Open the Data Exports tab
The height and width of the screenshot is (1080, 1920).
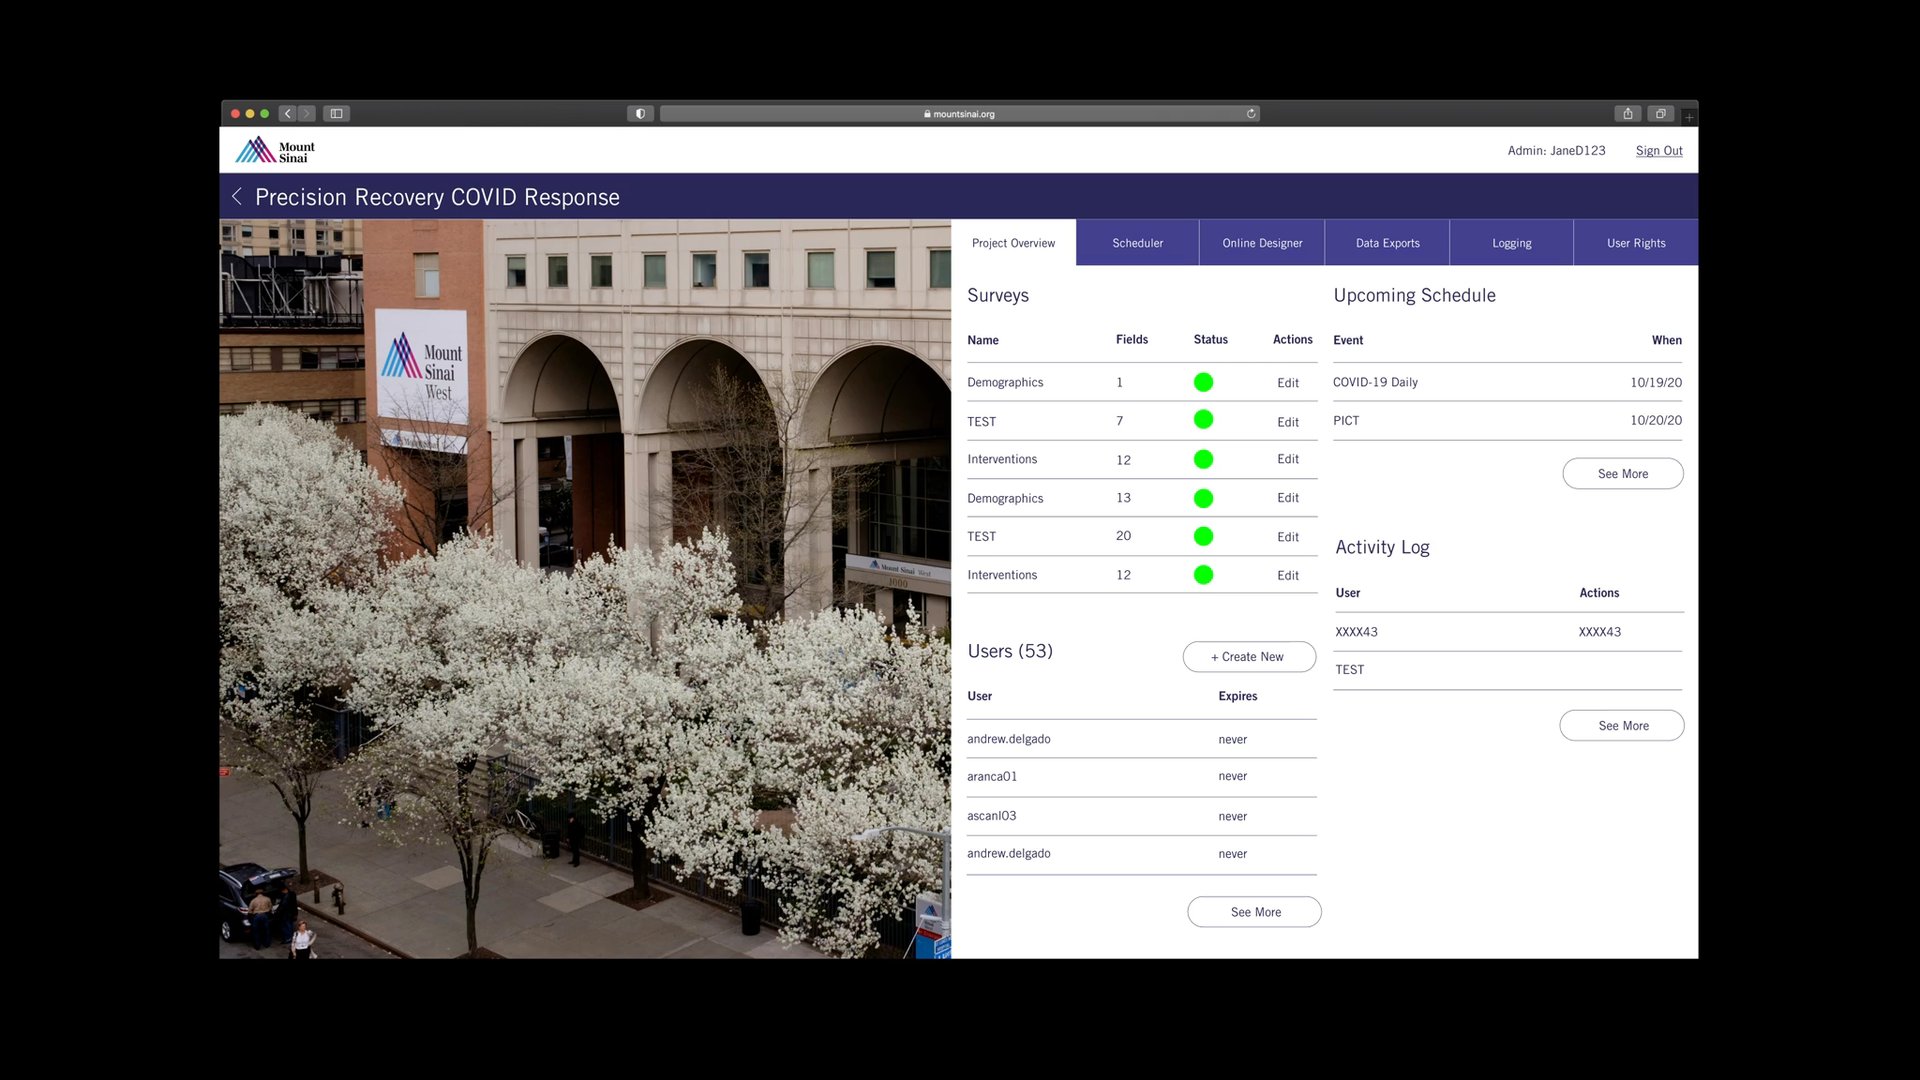pos(1387,243)
